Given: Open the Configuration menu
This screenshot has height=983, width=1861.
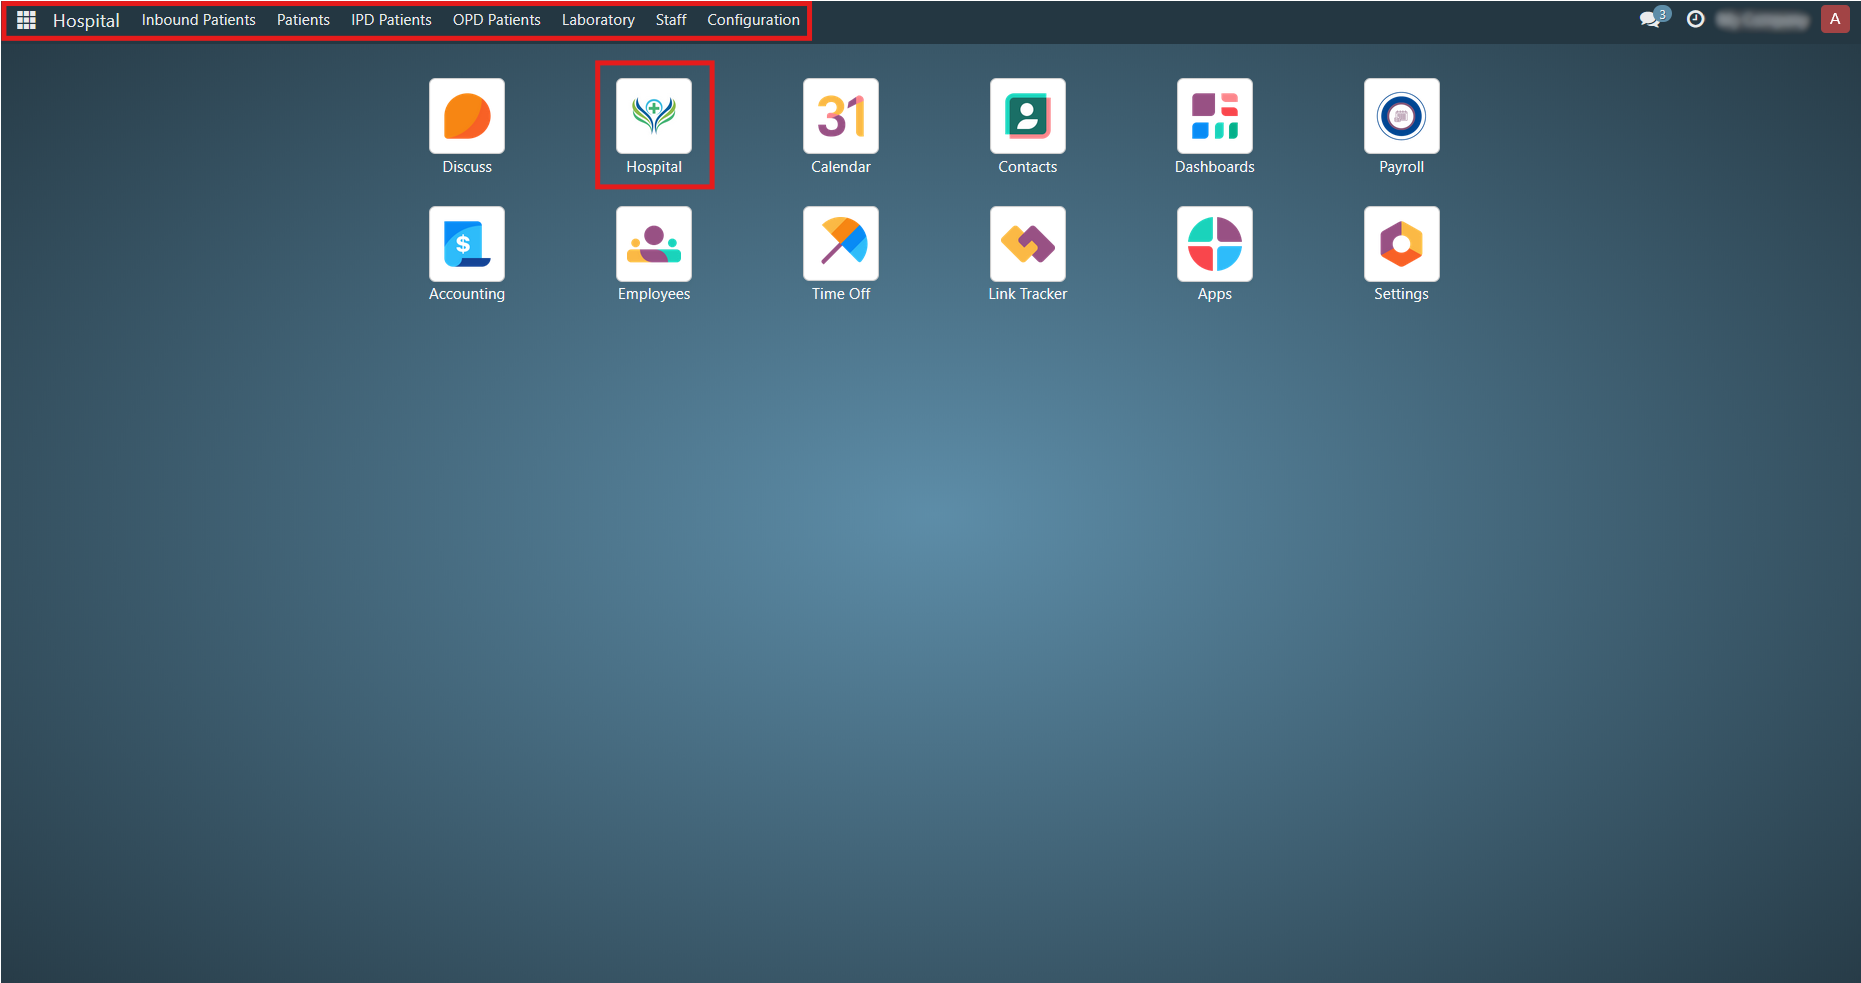Looking at the screenshot, I should (753, 19).
